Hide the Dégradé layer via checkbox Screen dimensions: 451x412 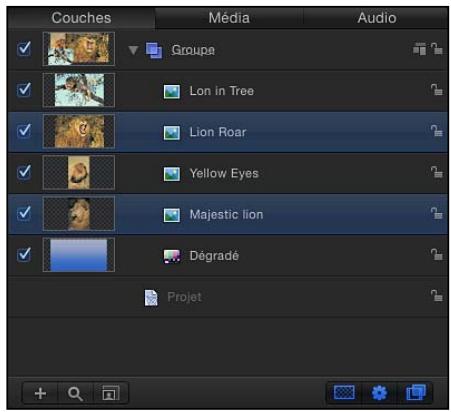pos(24,255)
